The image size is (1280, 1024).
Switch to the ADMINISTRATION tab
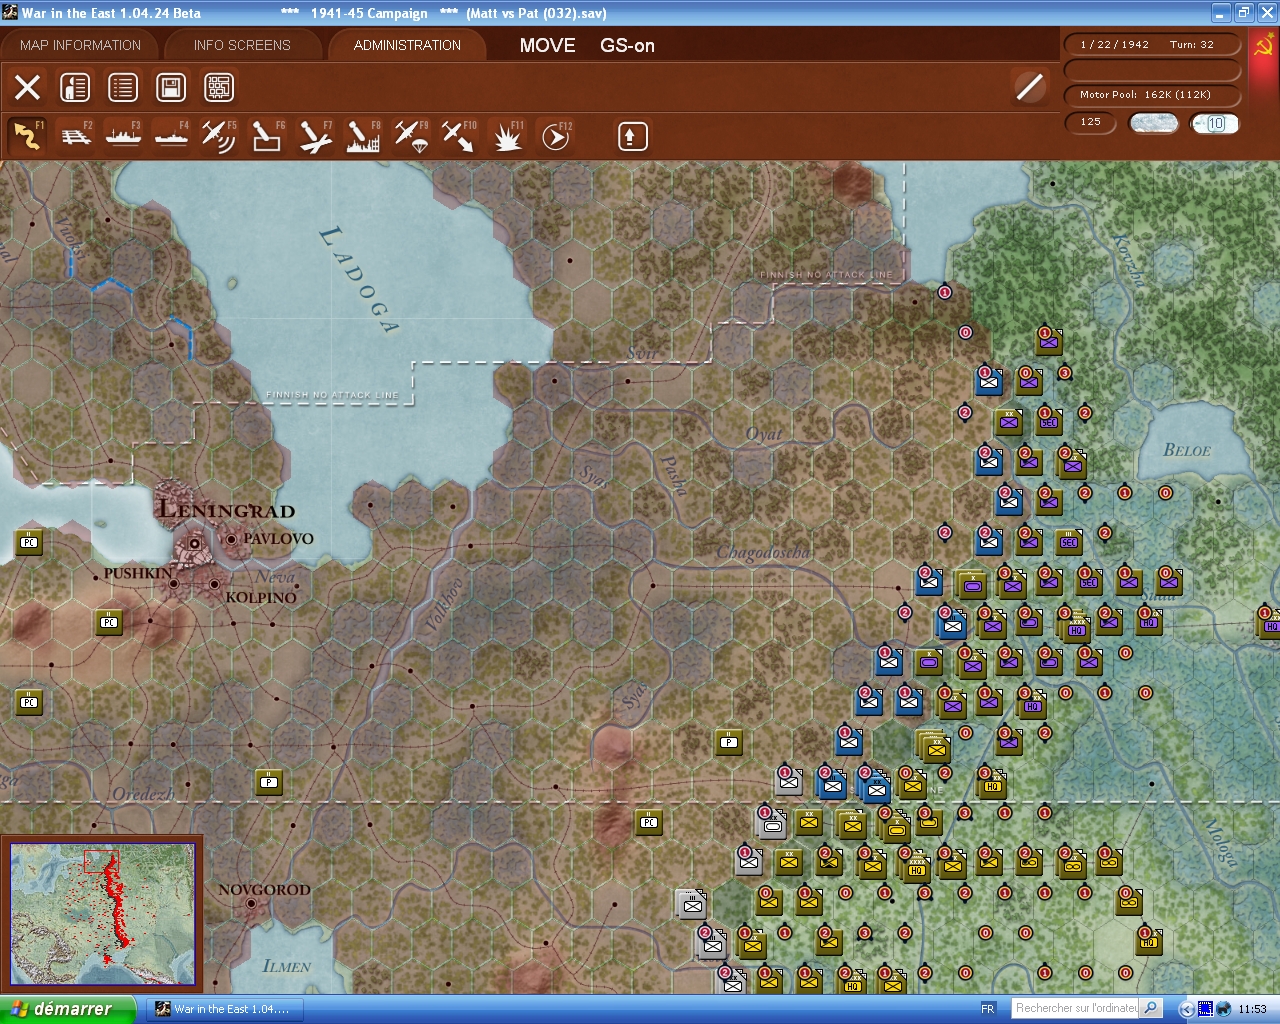[x=407, y=45]
